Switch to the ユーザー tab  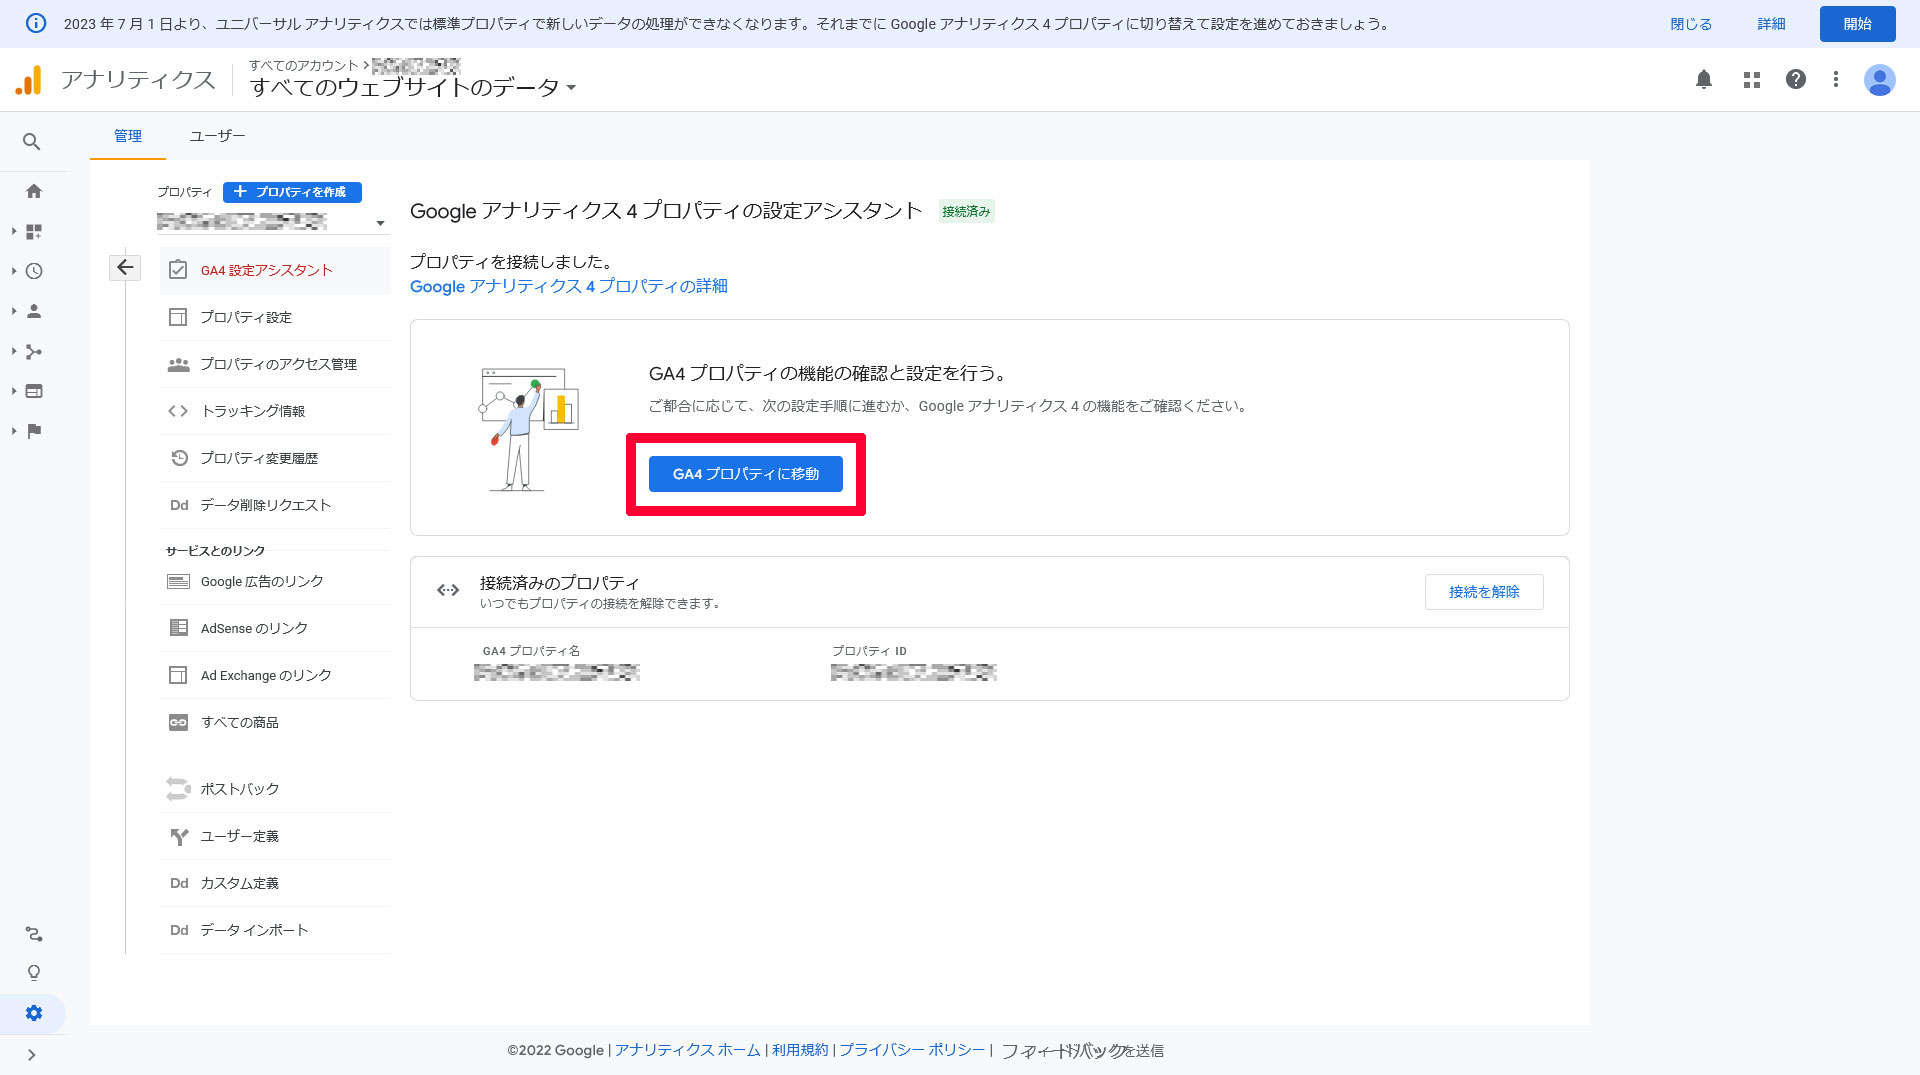coord(217,136)
